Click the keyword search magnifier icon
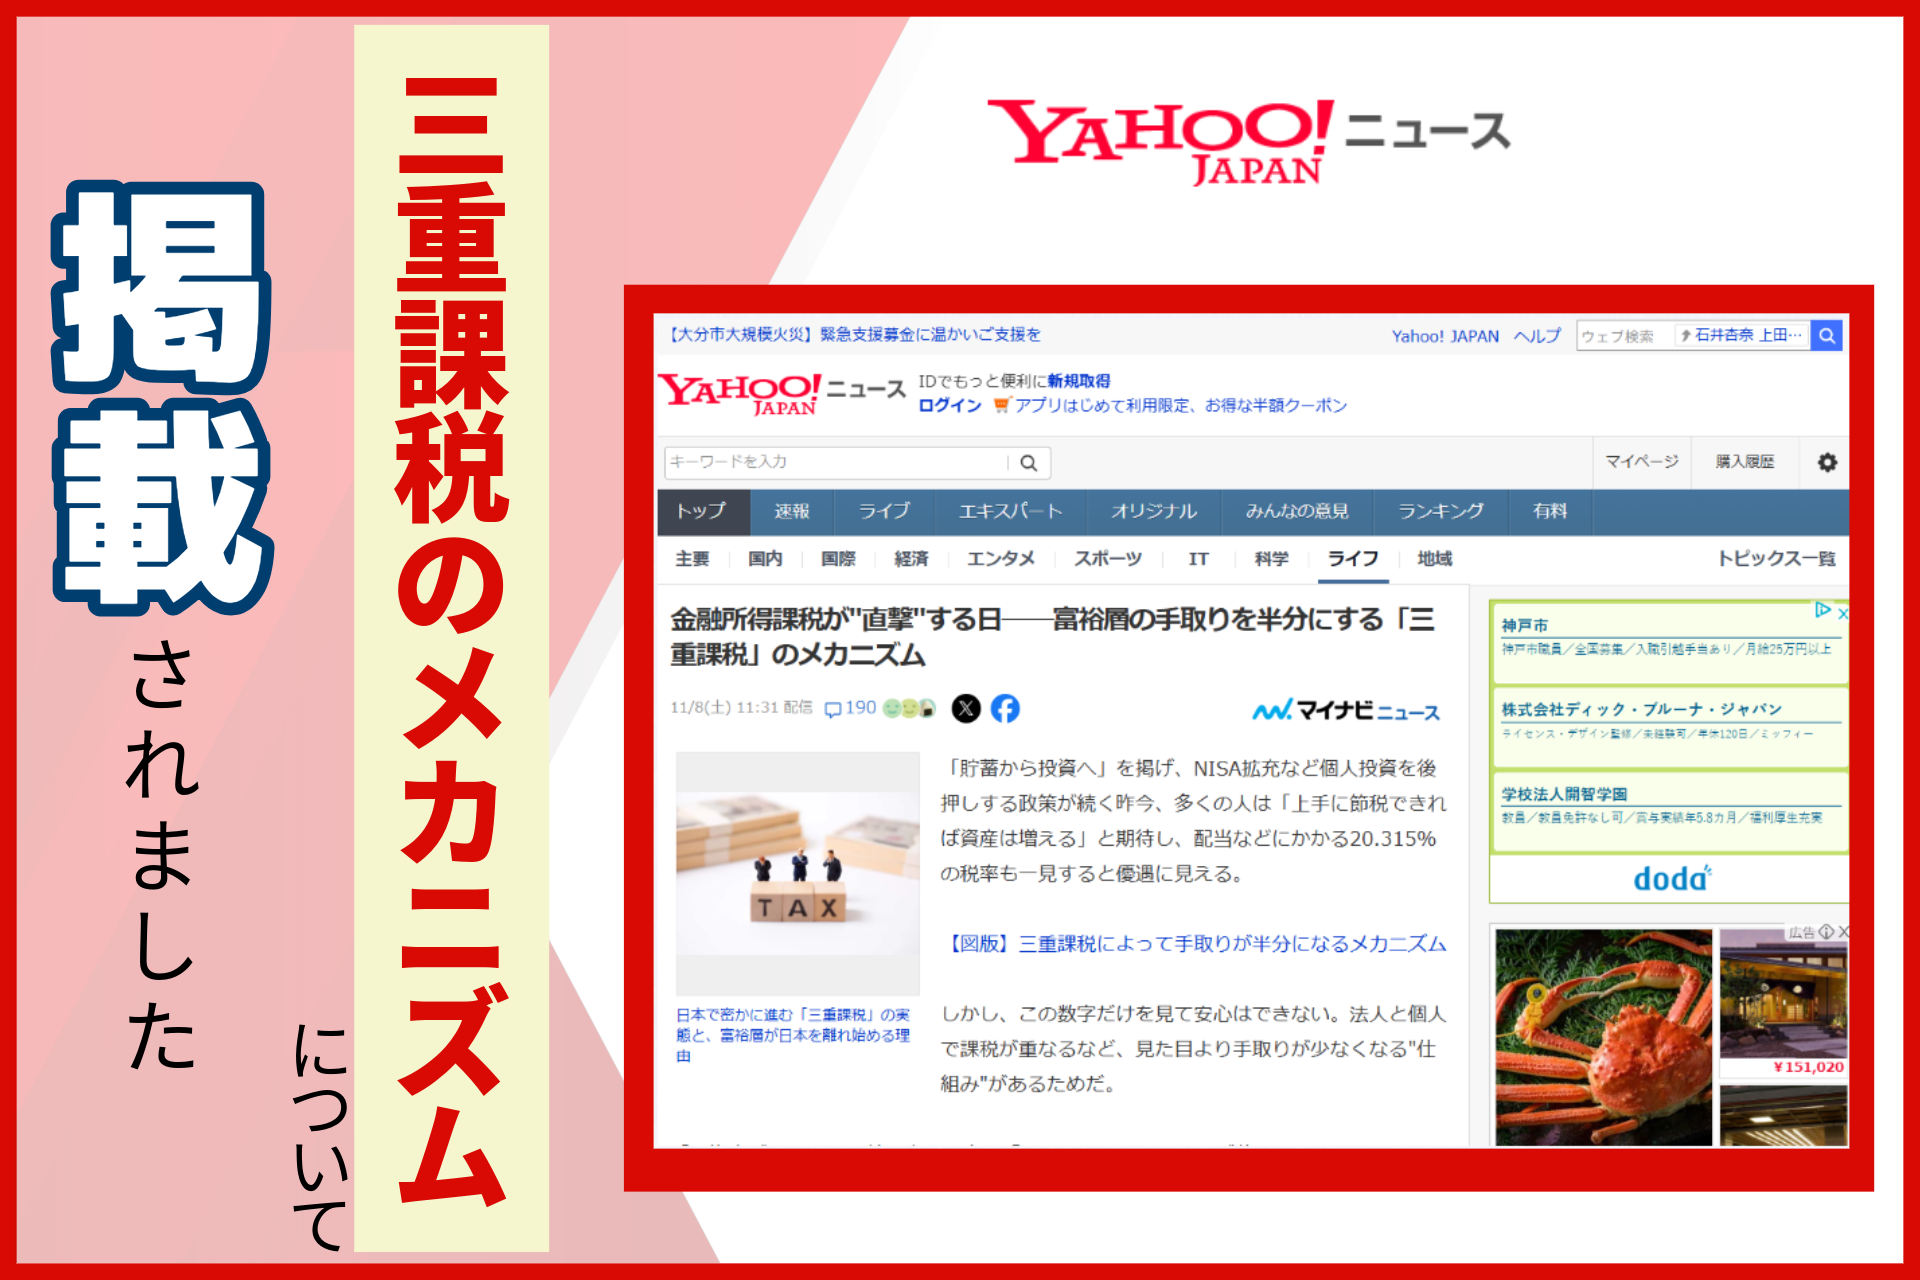Screen dimensions: 1920x1280 coord(1028,462)
